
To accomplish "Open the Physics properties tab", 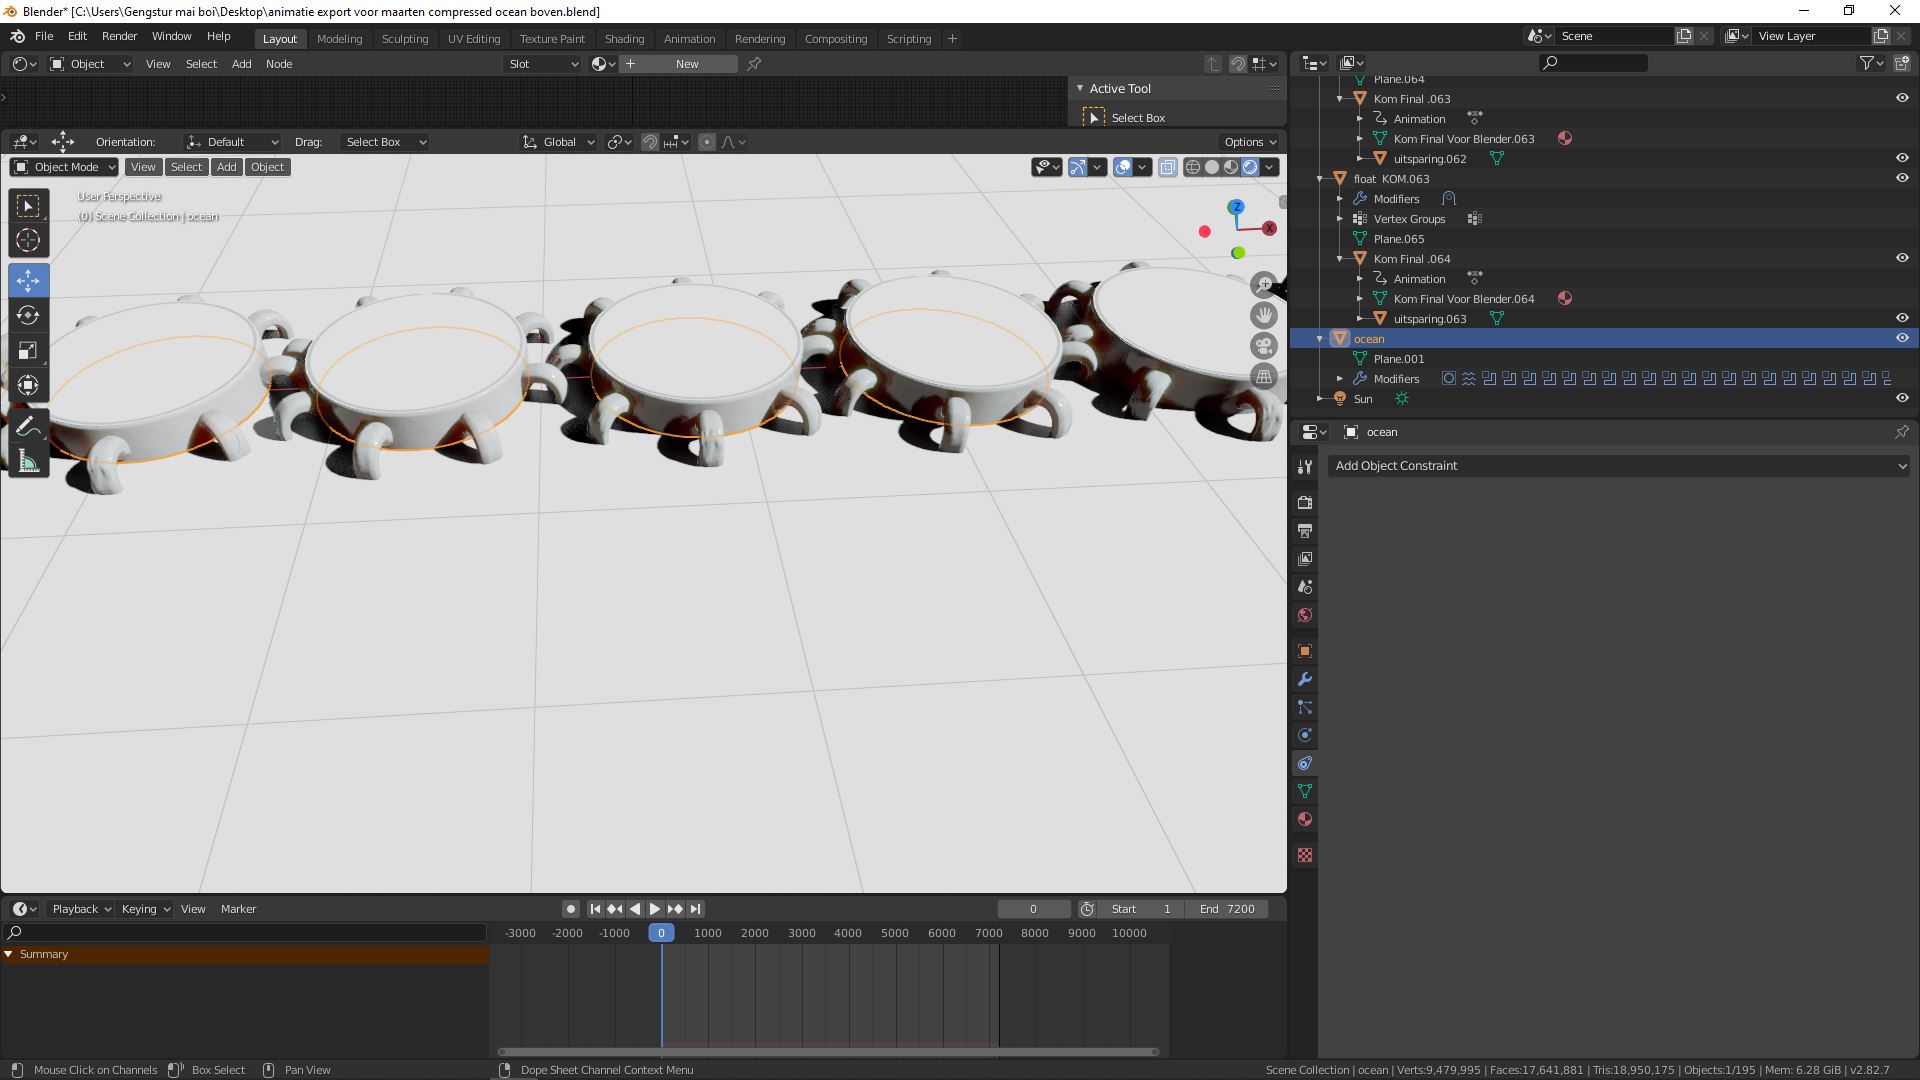I will (1304, 736).
